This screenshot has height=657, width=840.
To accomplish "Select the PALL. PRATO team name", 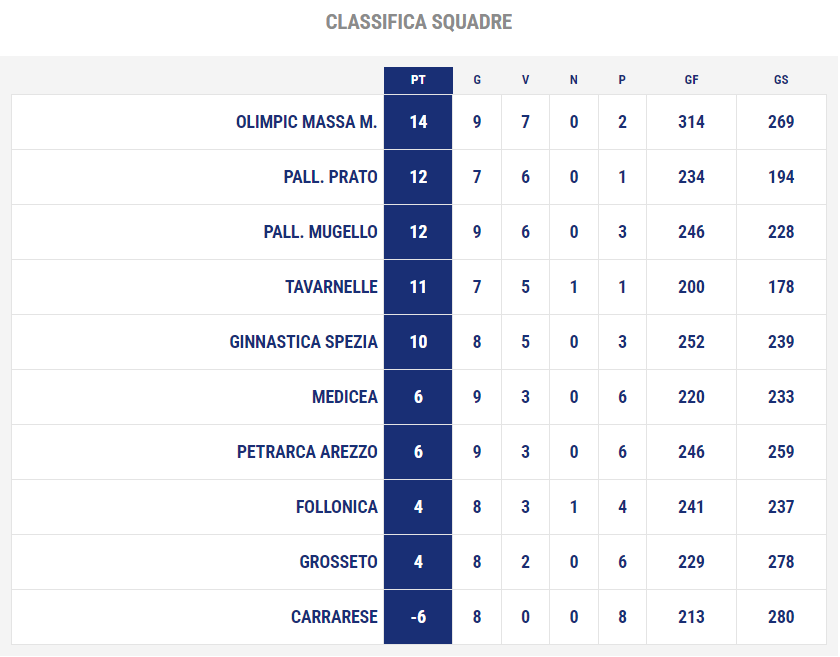I will (x=331, y=177).
